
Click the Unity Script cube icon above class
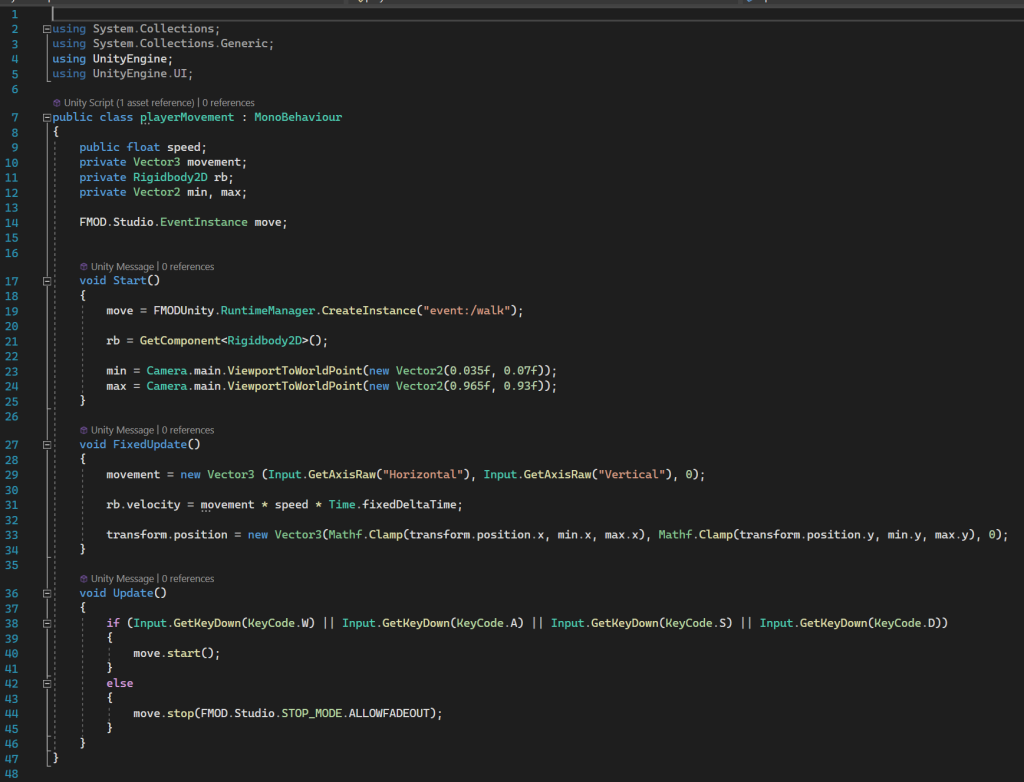point(56,103)
